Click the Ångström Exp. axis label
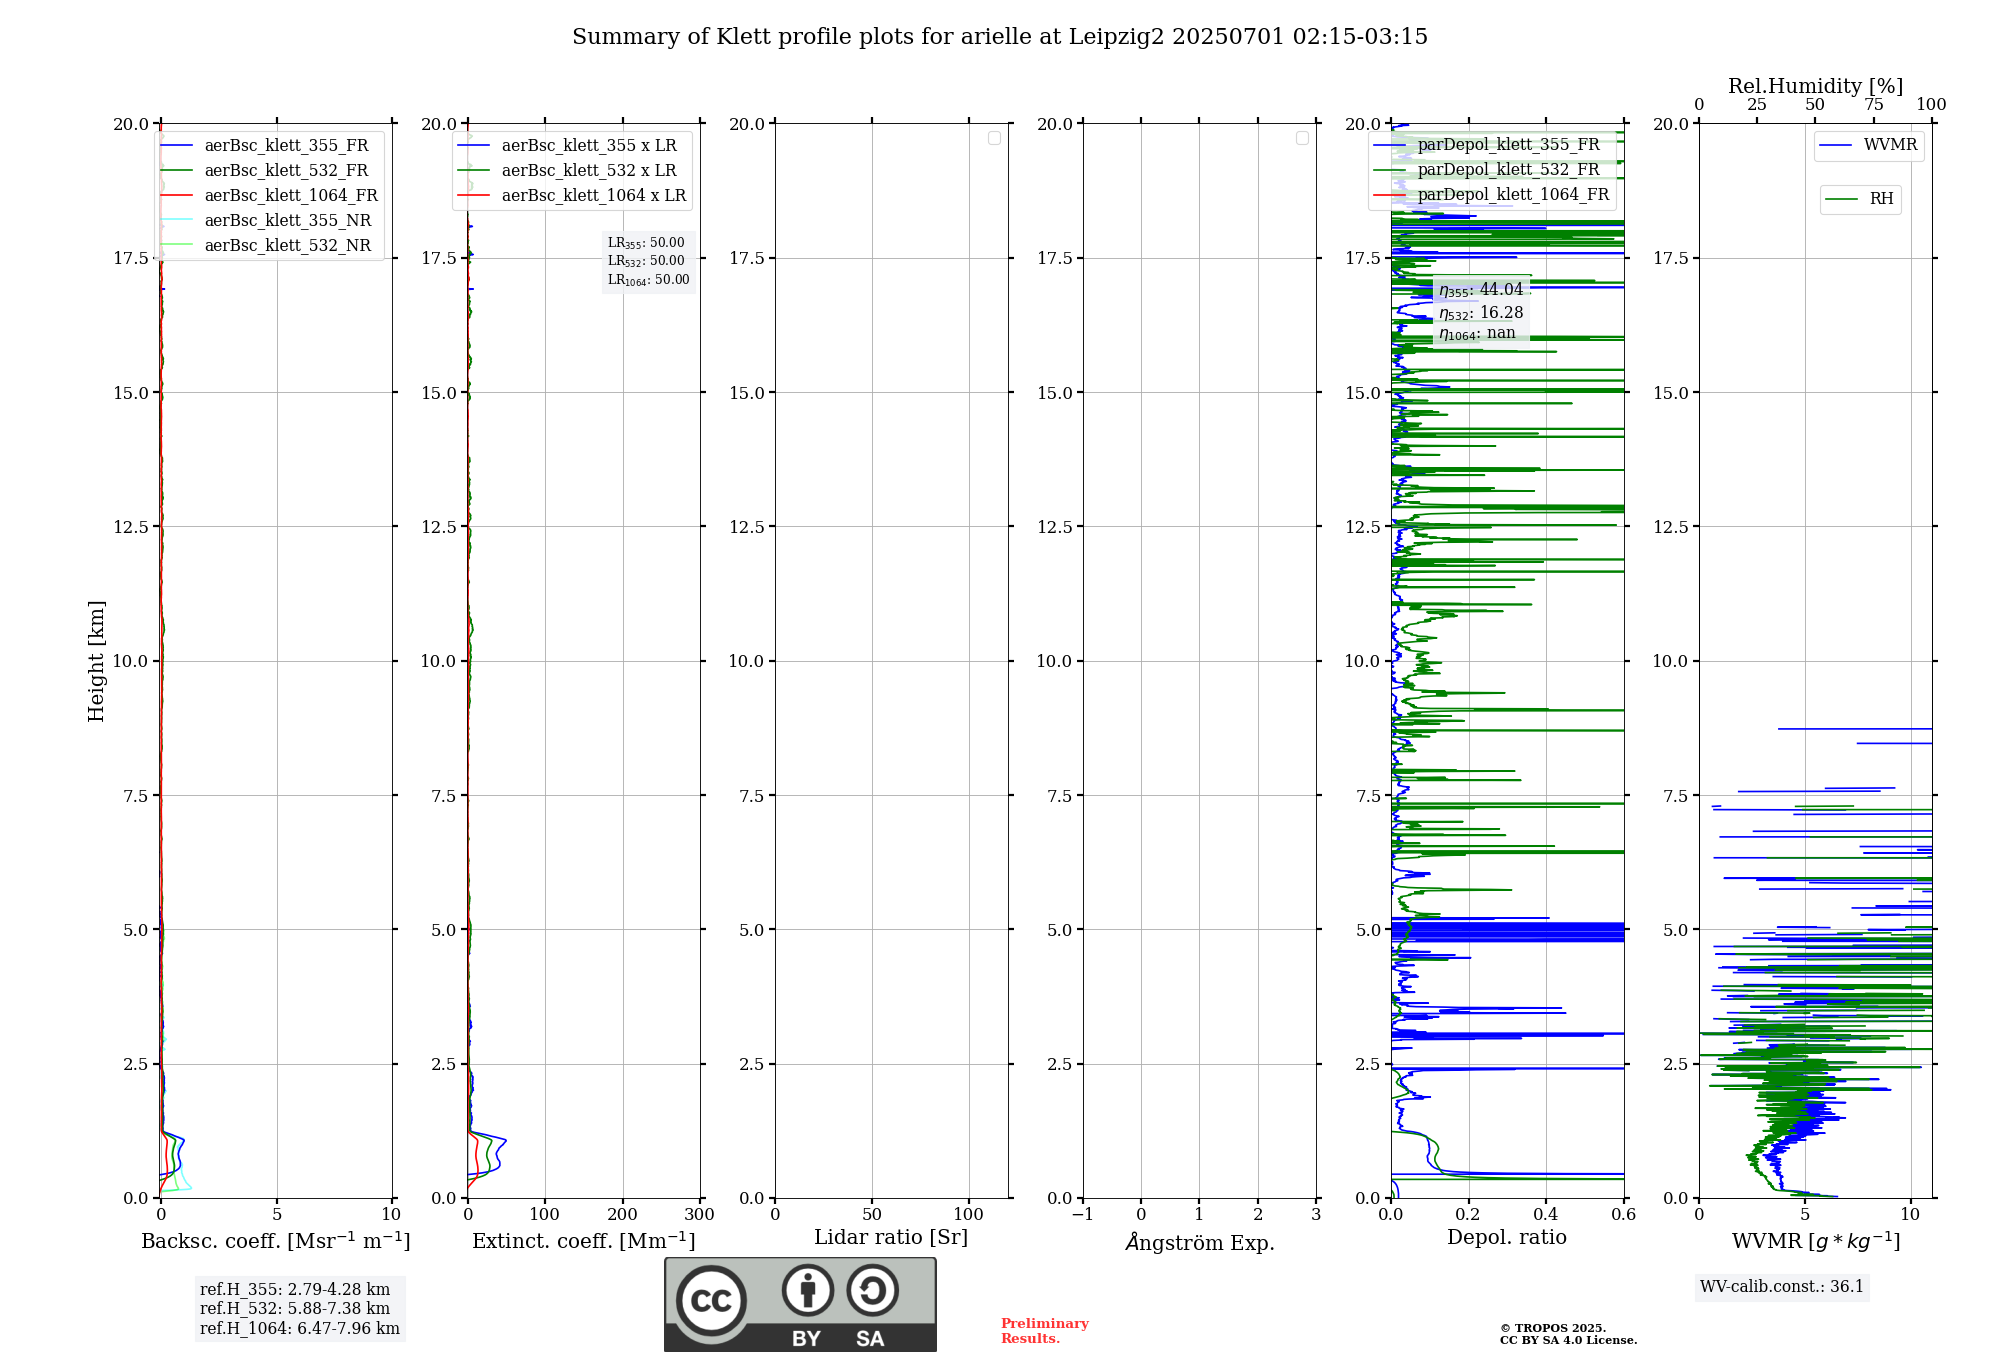Screen dimensions: 2000x1360 pos(1200,1242)
